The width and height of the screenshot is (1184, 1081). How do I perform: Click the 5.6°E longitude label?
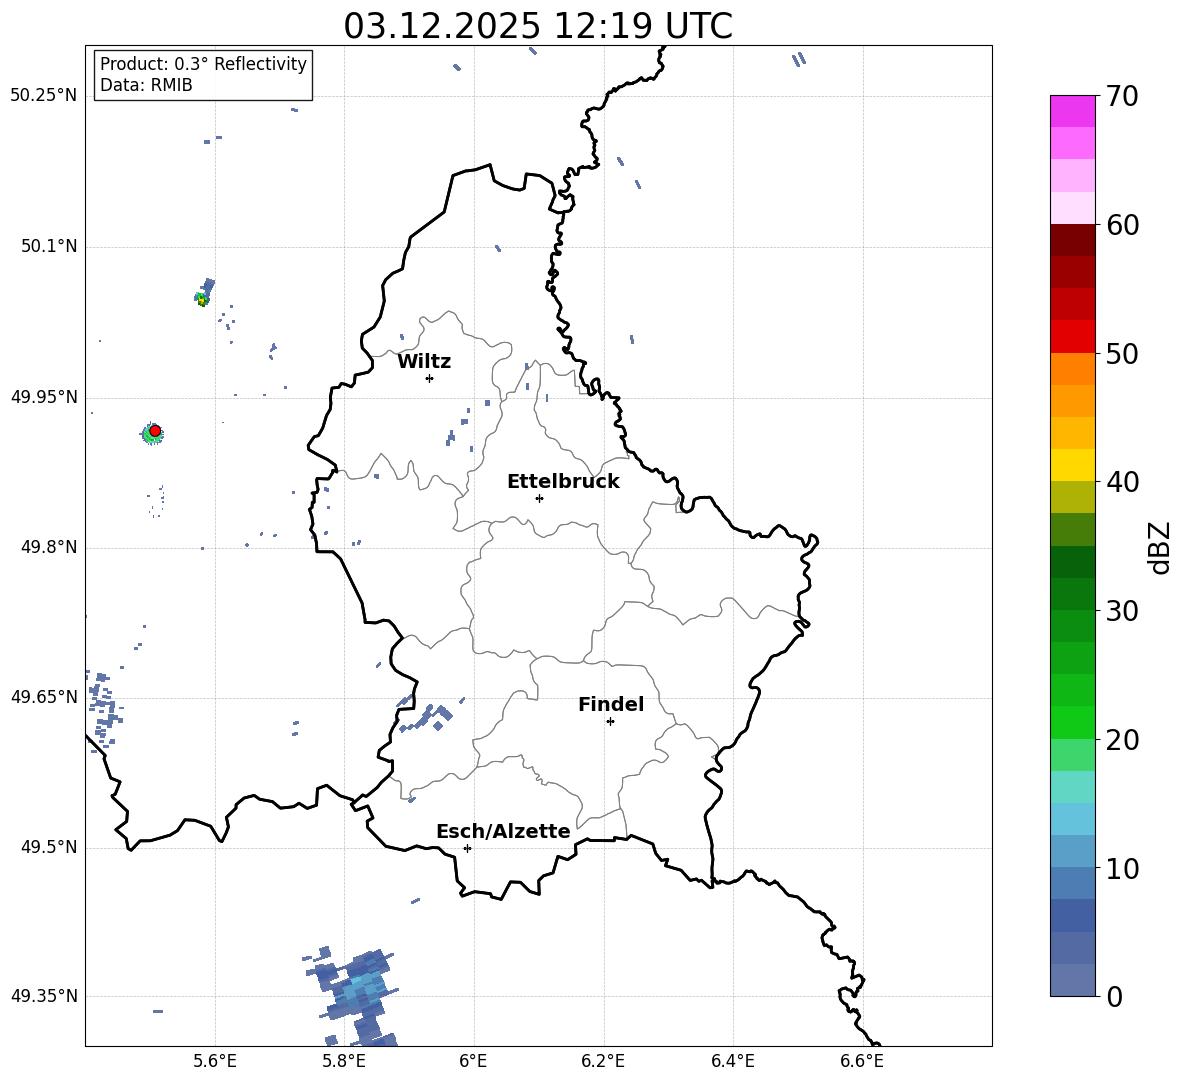[x=215, y=1061]
